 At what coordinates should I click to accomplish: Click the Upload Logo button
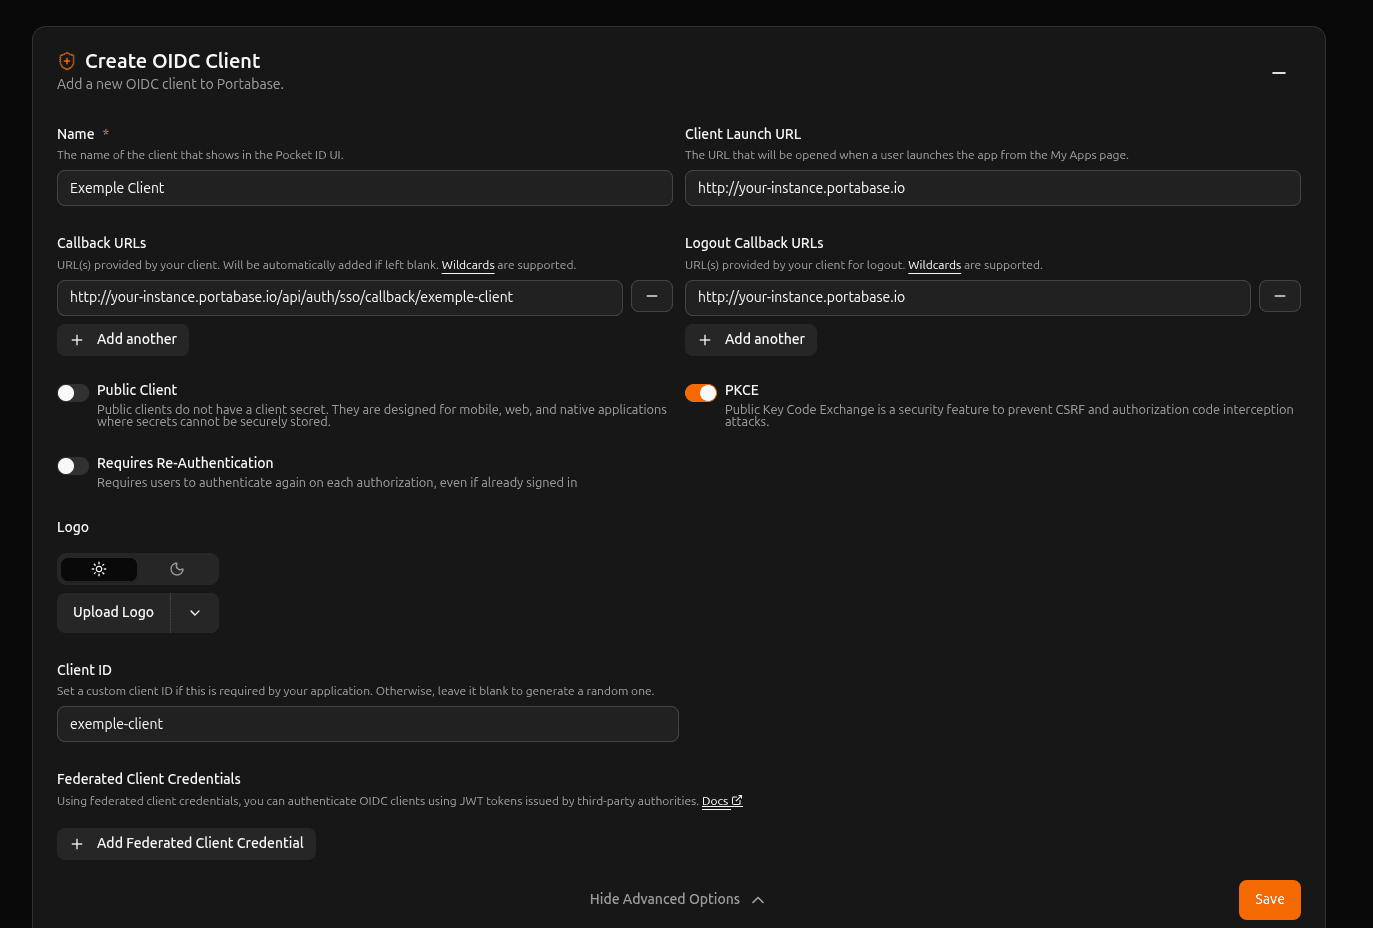point(113,612)
